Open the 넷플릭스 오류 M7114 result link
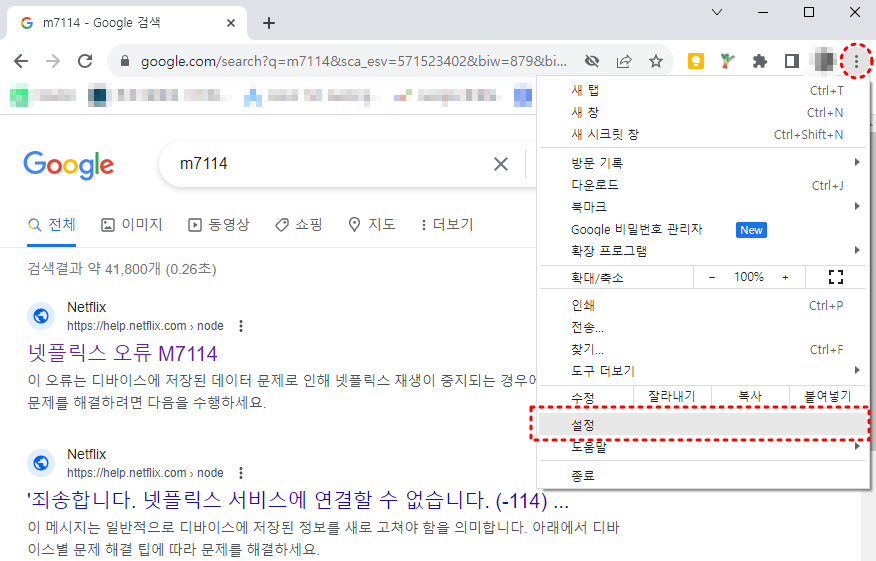The image size is (876, 561). pyautogui.click(x=122, y=354)
